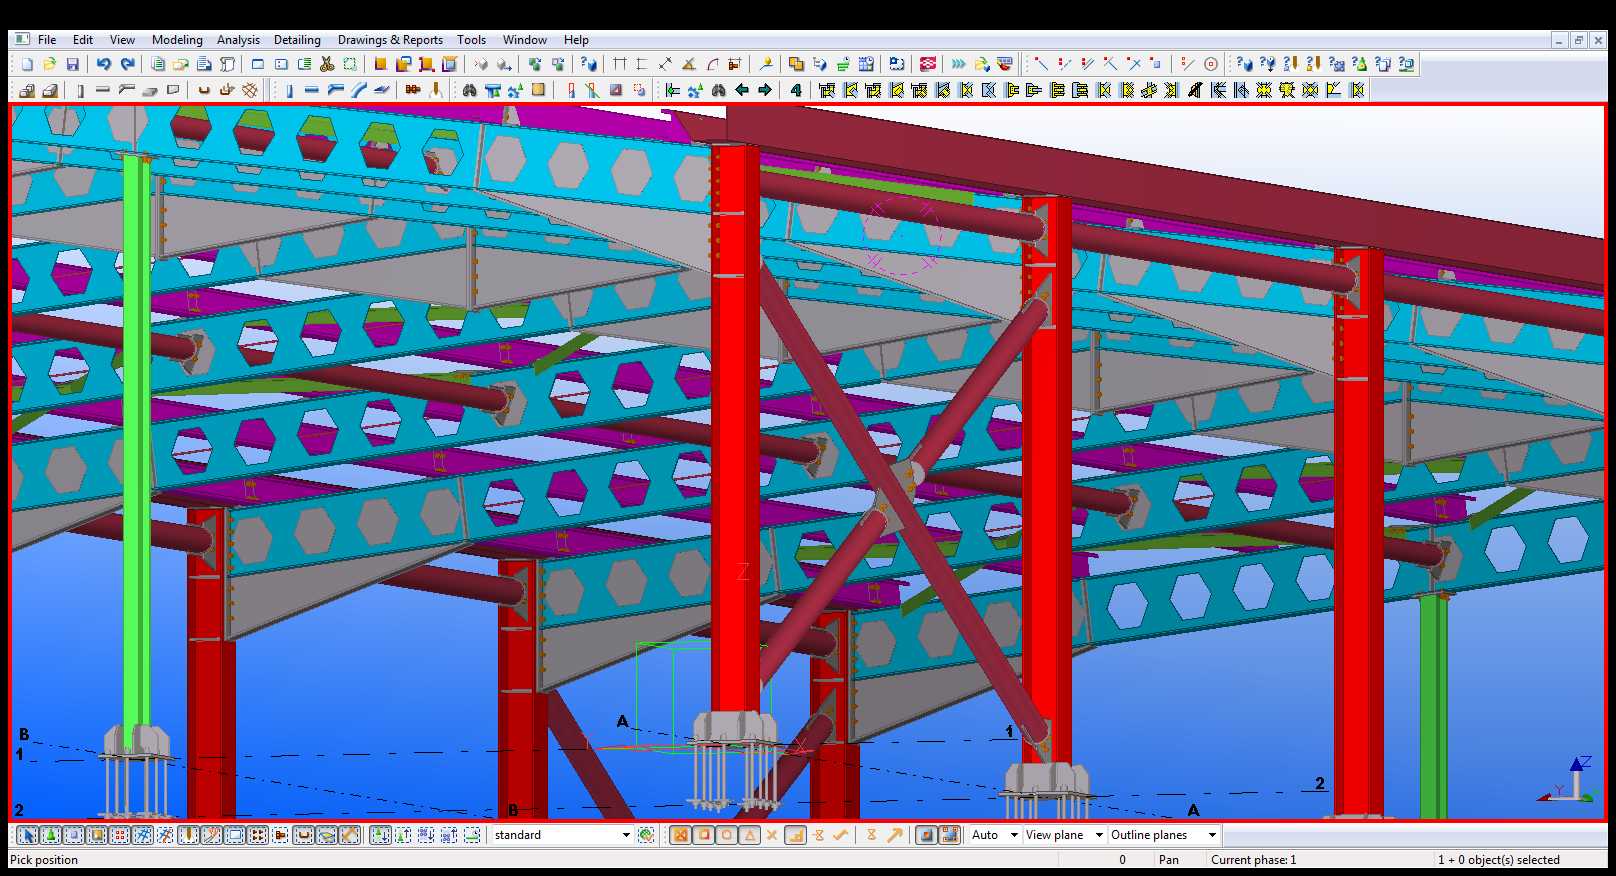Open the component catalog binoculars icon
Image resolution: width=1616 pixels, height=876 pixels.
pos(469,90)
